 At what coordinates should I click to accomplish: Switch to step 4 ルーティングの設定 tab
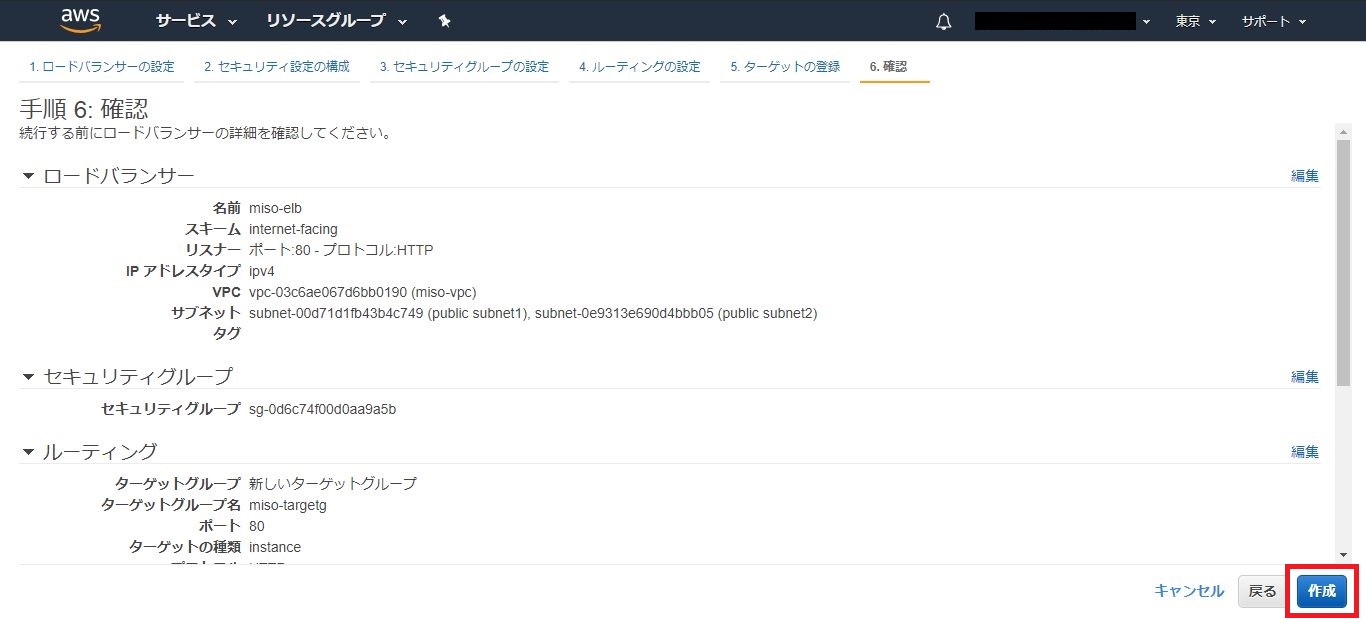tap(639, 67)
